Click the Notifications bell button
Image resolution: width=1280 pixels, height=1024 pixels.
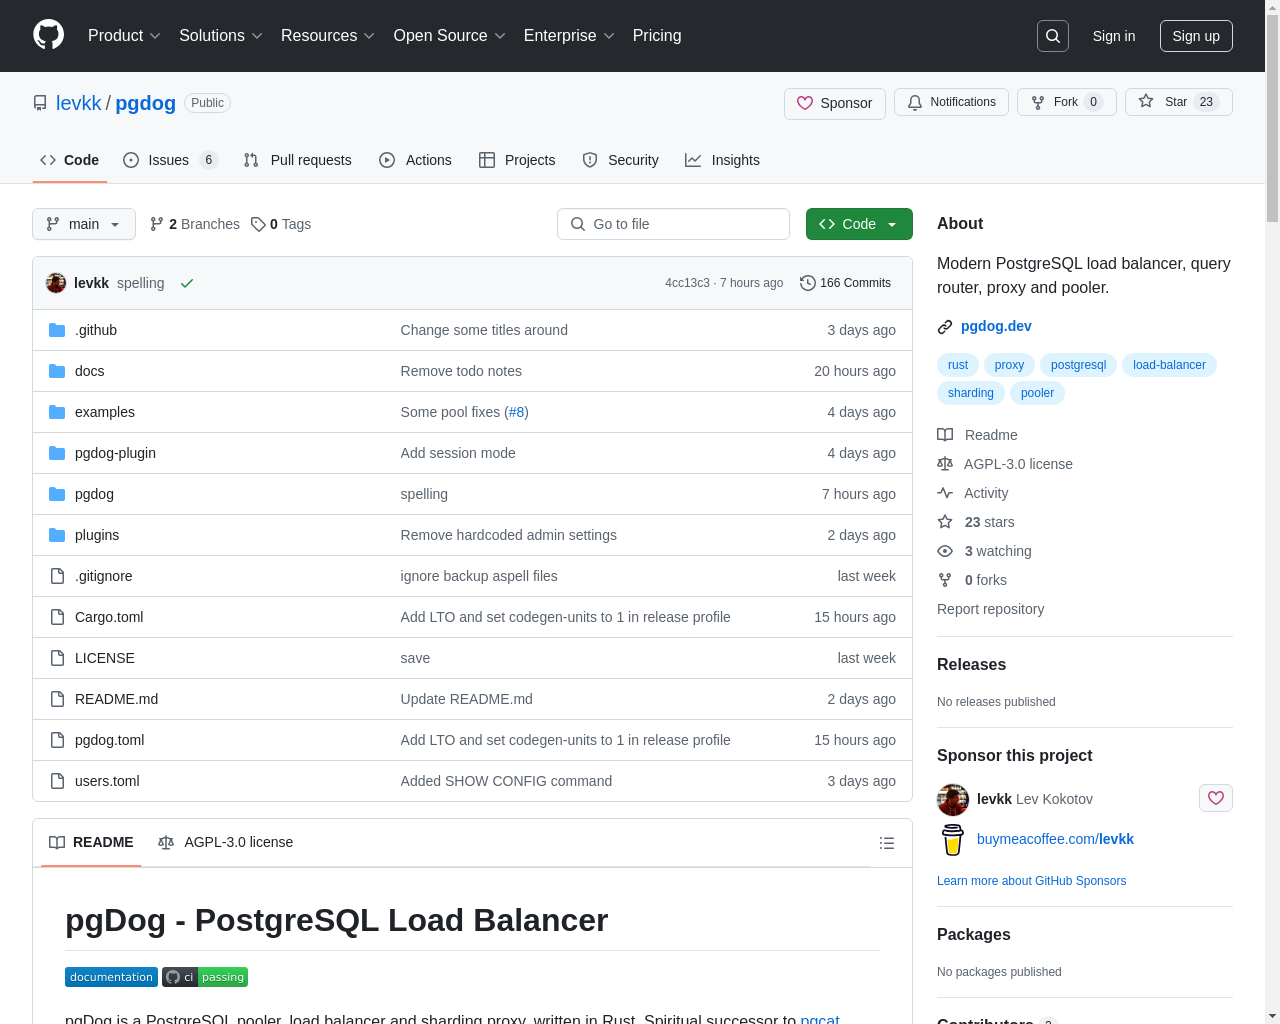951,102
